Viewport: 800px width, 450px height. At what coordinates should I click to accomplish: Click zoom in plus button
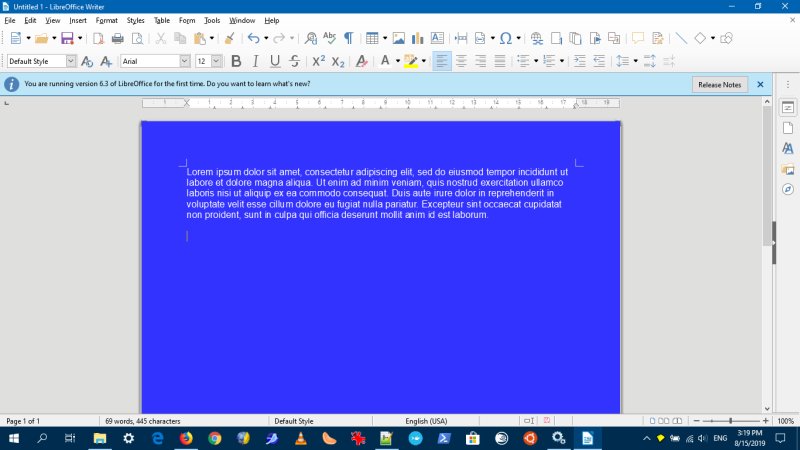pyautogui.click(x=765, y=421)
